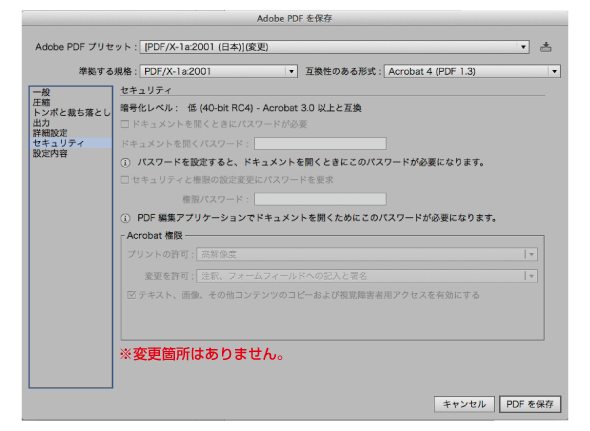
Task: Click the PDF を保存 button
Action: point(530,404)
